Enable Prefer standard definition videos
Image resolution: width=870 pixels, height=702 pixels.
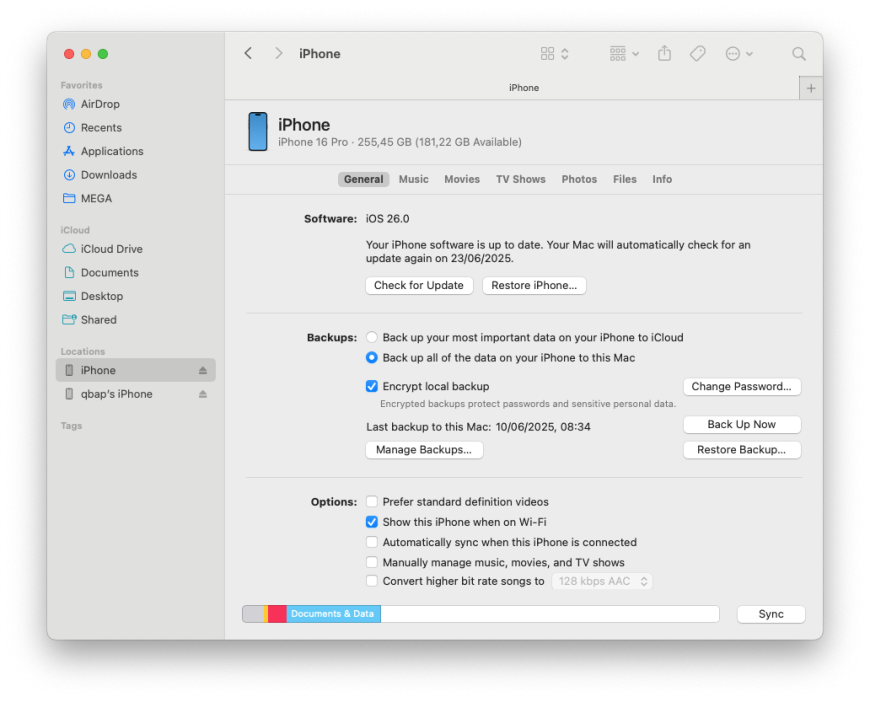click(x=372, y=502)
